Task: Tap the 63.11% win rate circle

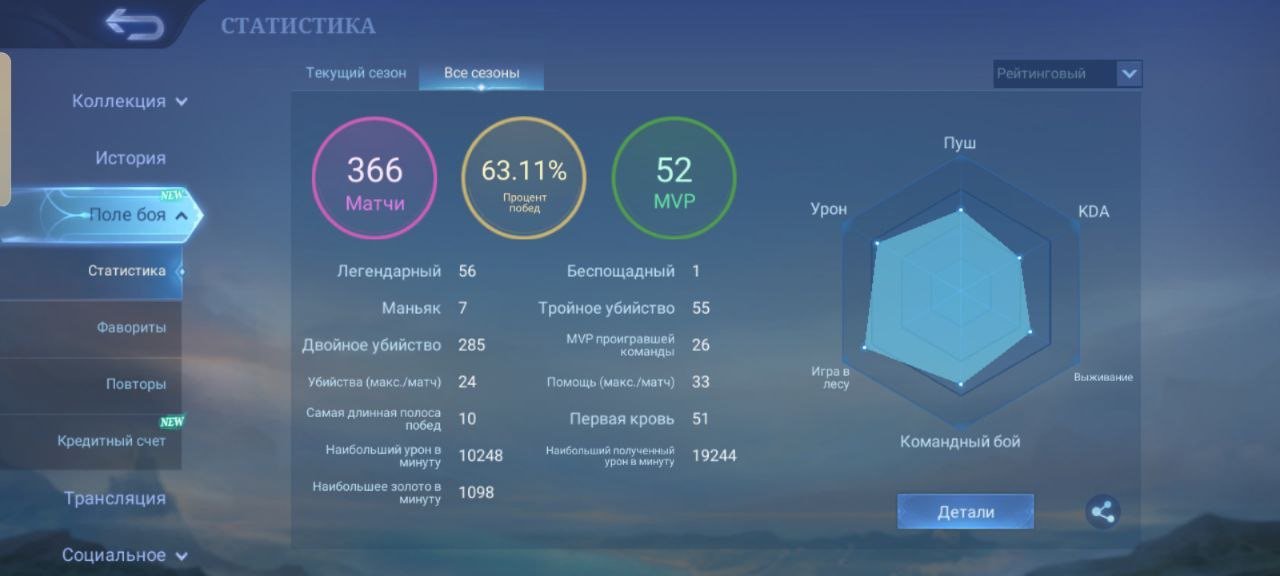Action: [524, 179]
